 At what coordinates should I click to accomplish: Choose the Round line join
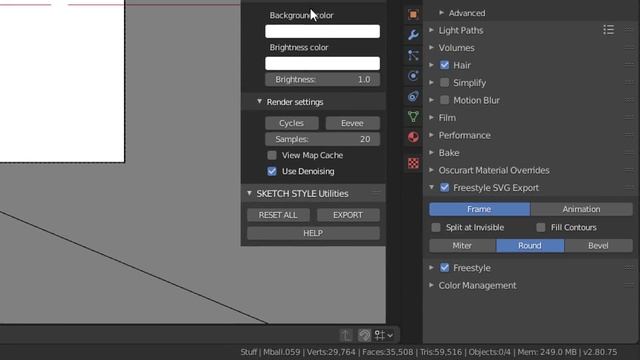click(x=530, y=246)
